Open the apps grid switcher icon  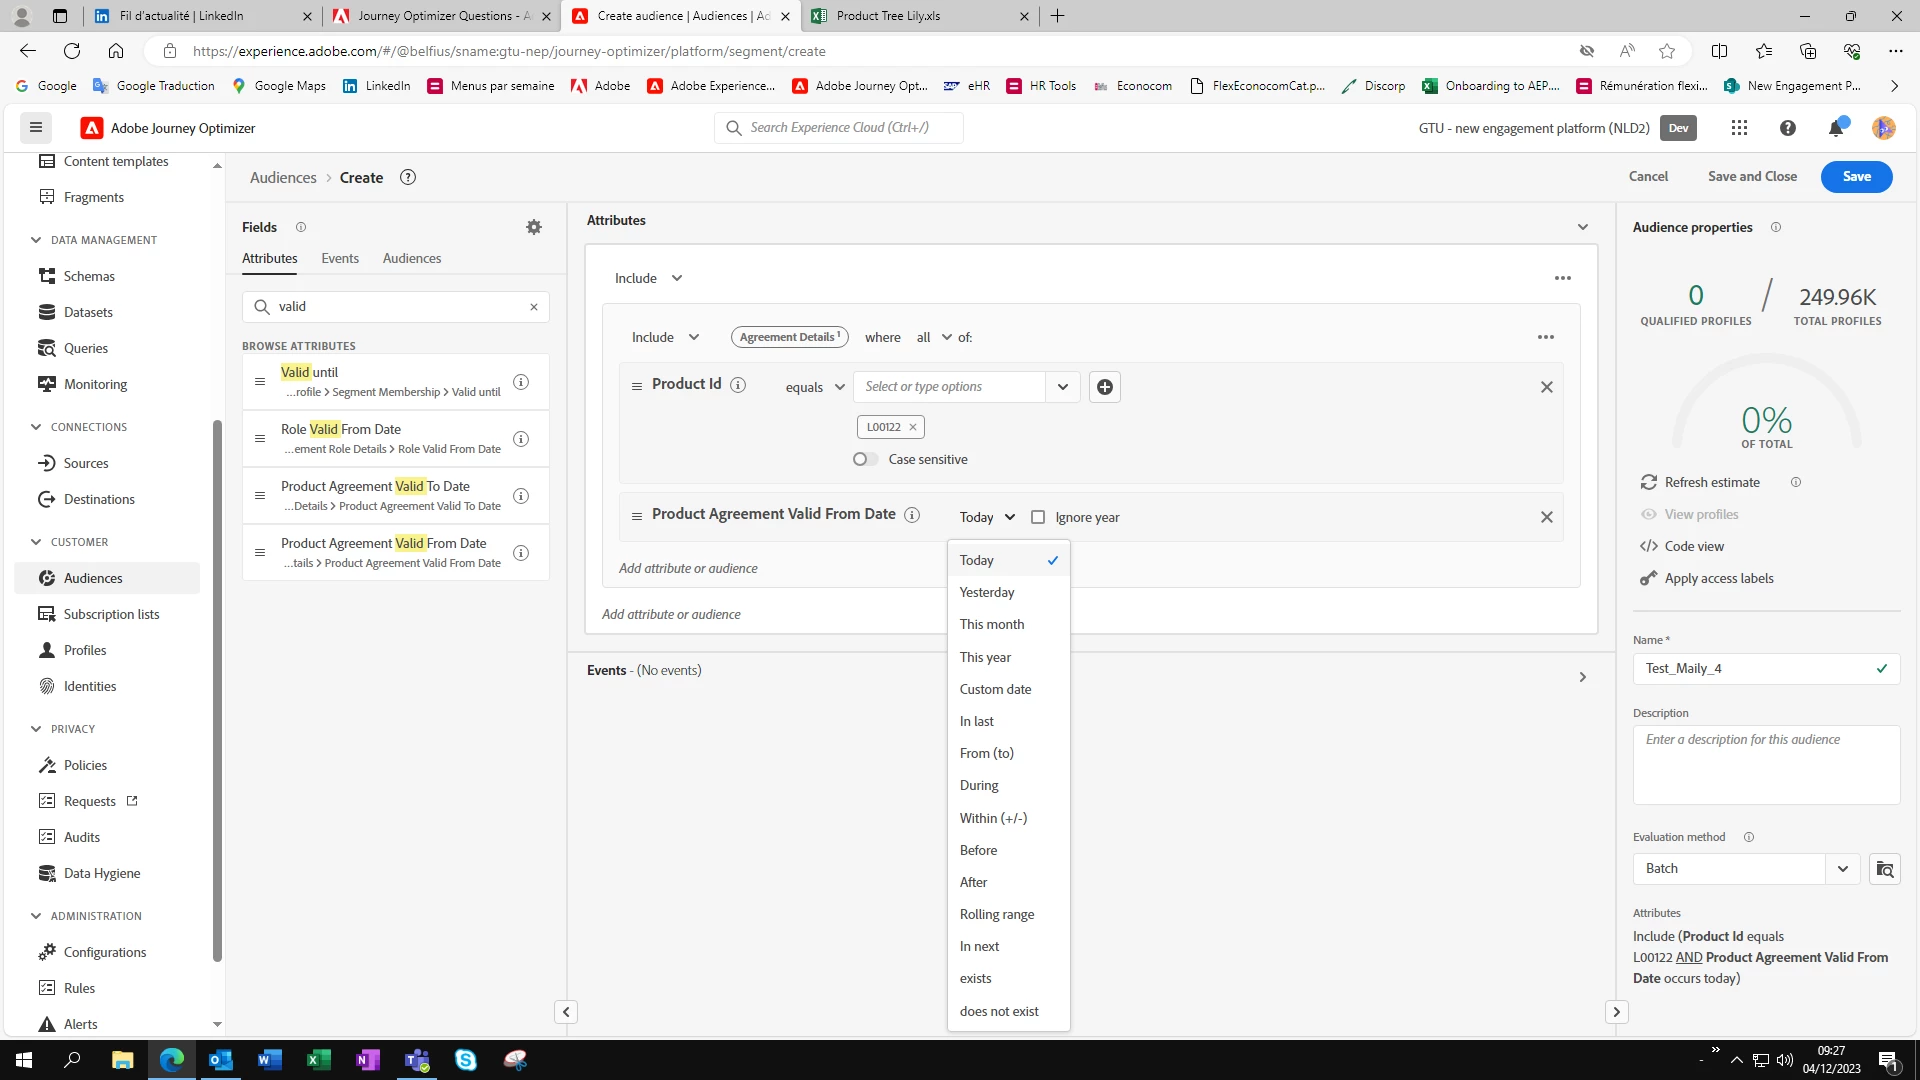pyautogui.click(x=1739, y=128)
